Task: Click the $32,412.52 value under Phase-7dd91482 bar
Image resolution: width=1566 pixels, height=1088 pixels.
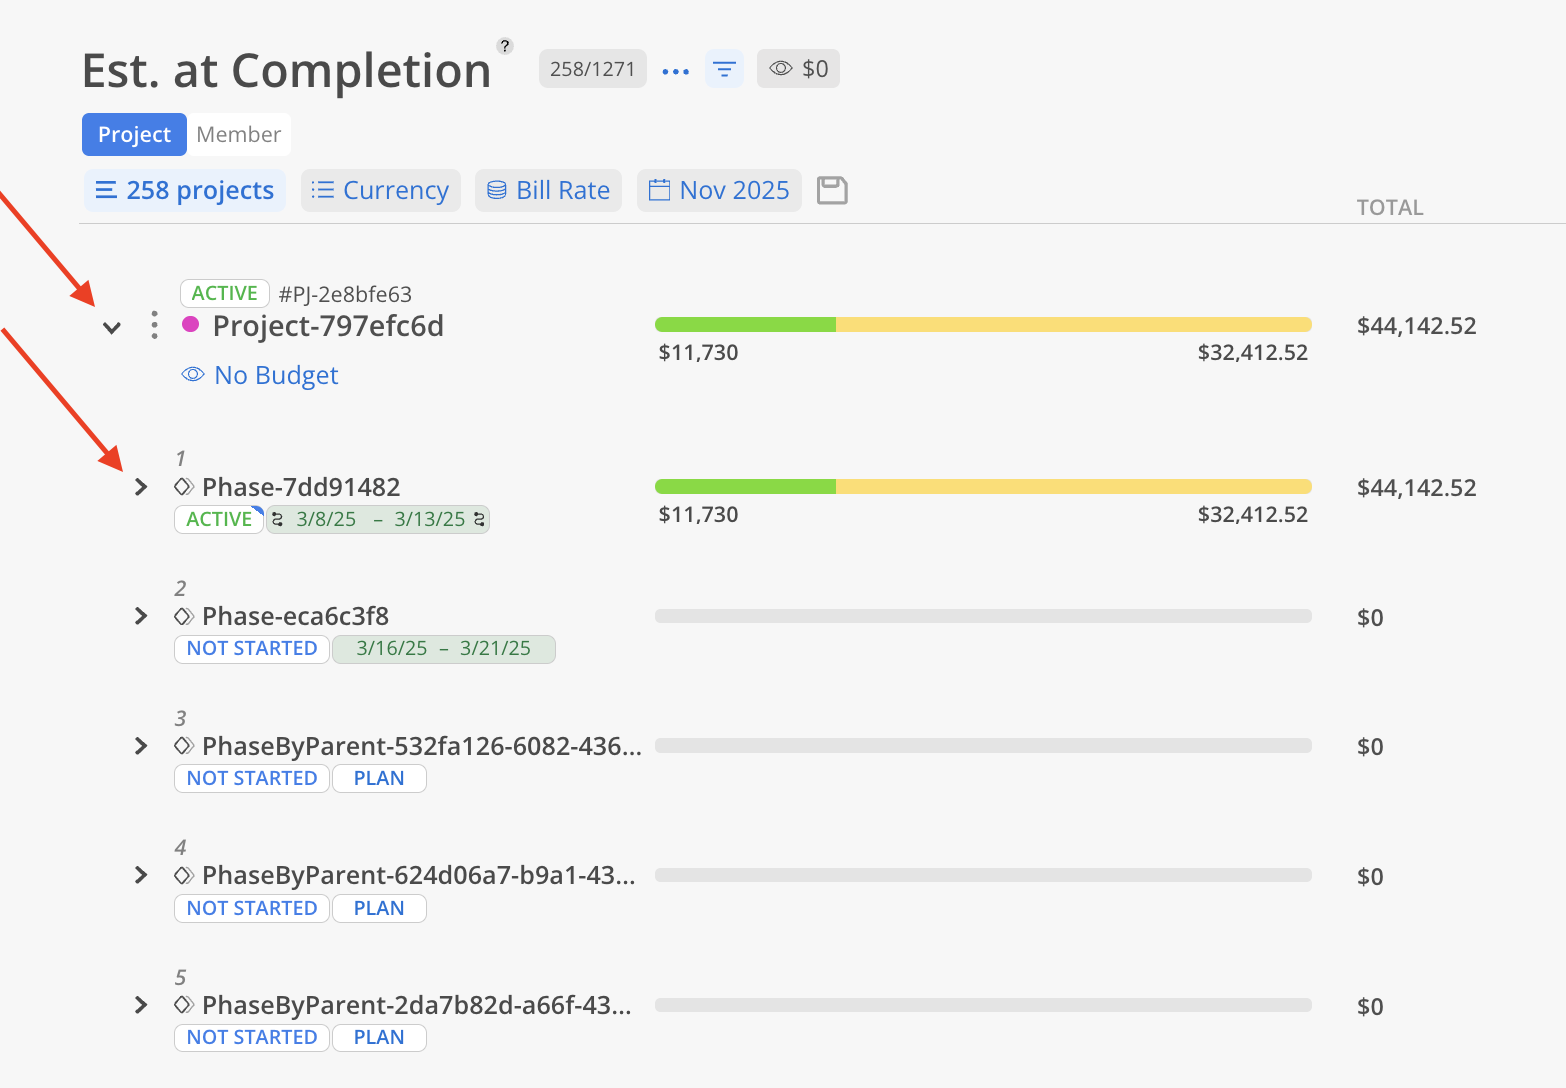Action: click(x=1253, y=515)
